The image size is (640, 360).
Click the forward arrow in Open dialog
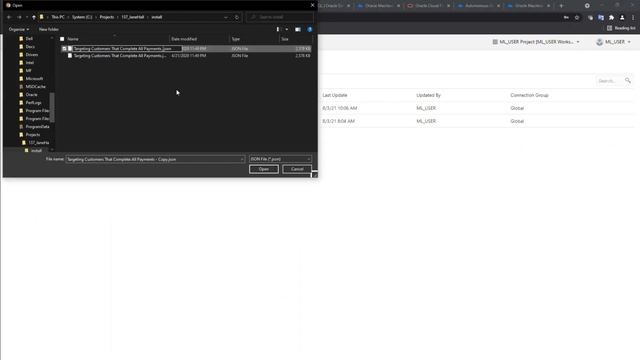19,17
